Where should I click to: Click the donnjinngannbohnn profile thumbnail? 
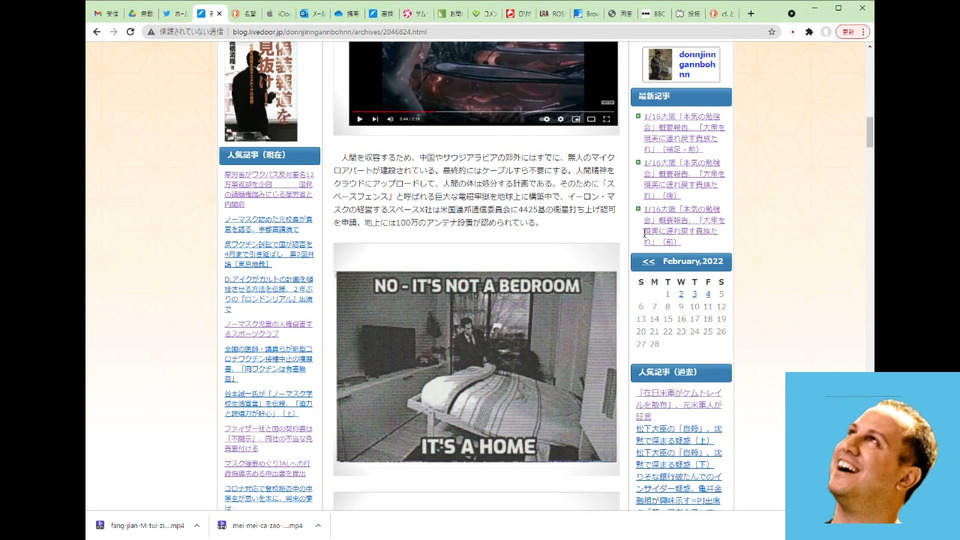(x=660, y=64)
